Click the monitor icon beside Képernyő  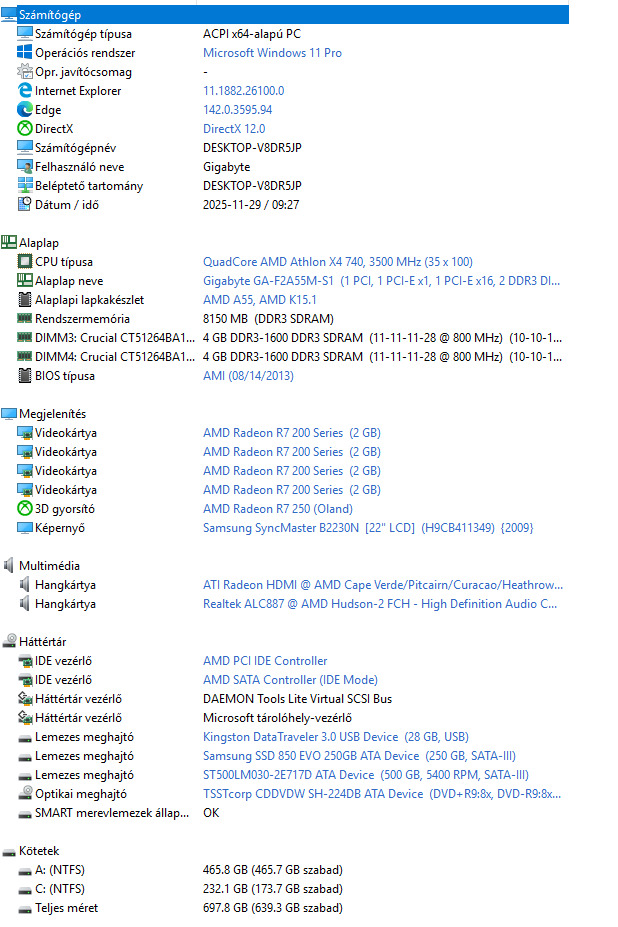(x=25, y=528)
